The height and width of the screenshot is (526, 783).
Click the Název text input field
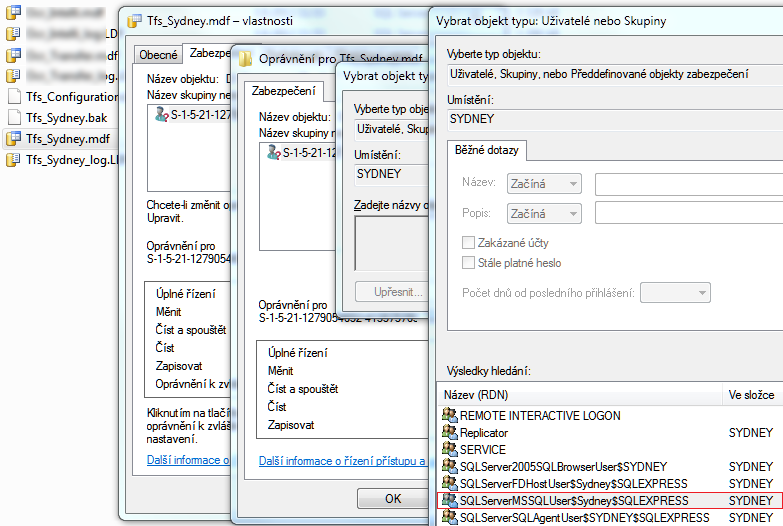689,184
